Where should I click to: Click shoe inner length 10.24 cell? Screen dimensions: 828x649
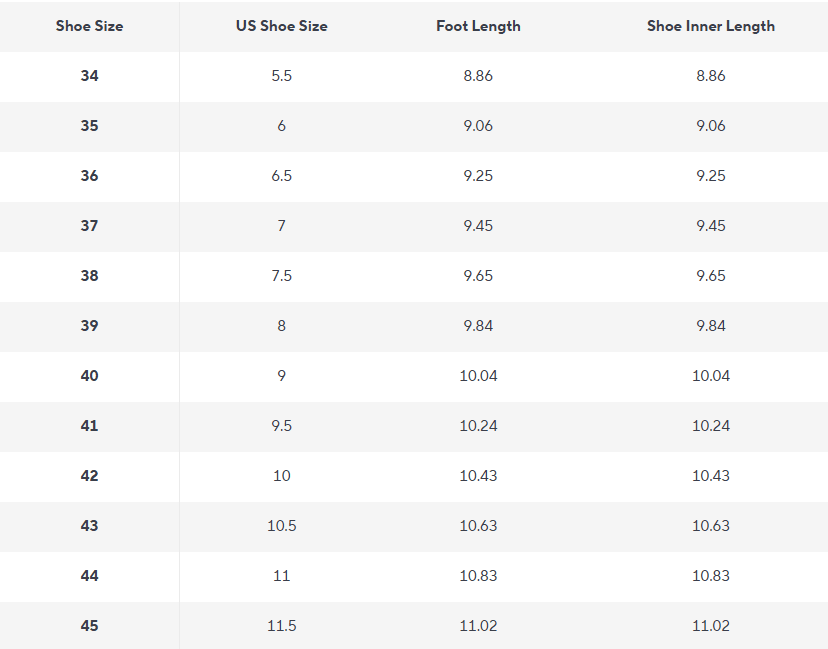click(x=711, y=426)
